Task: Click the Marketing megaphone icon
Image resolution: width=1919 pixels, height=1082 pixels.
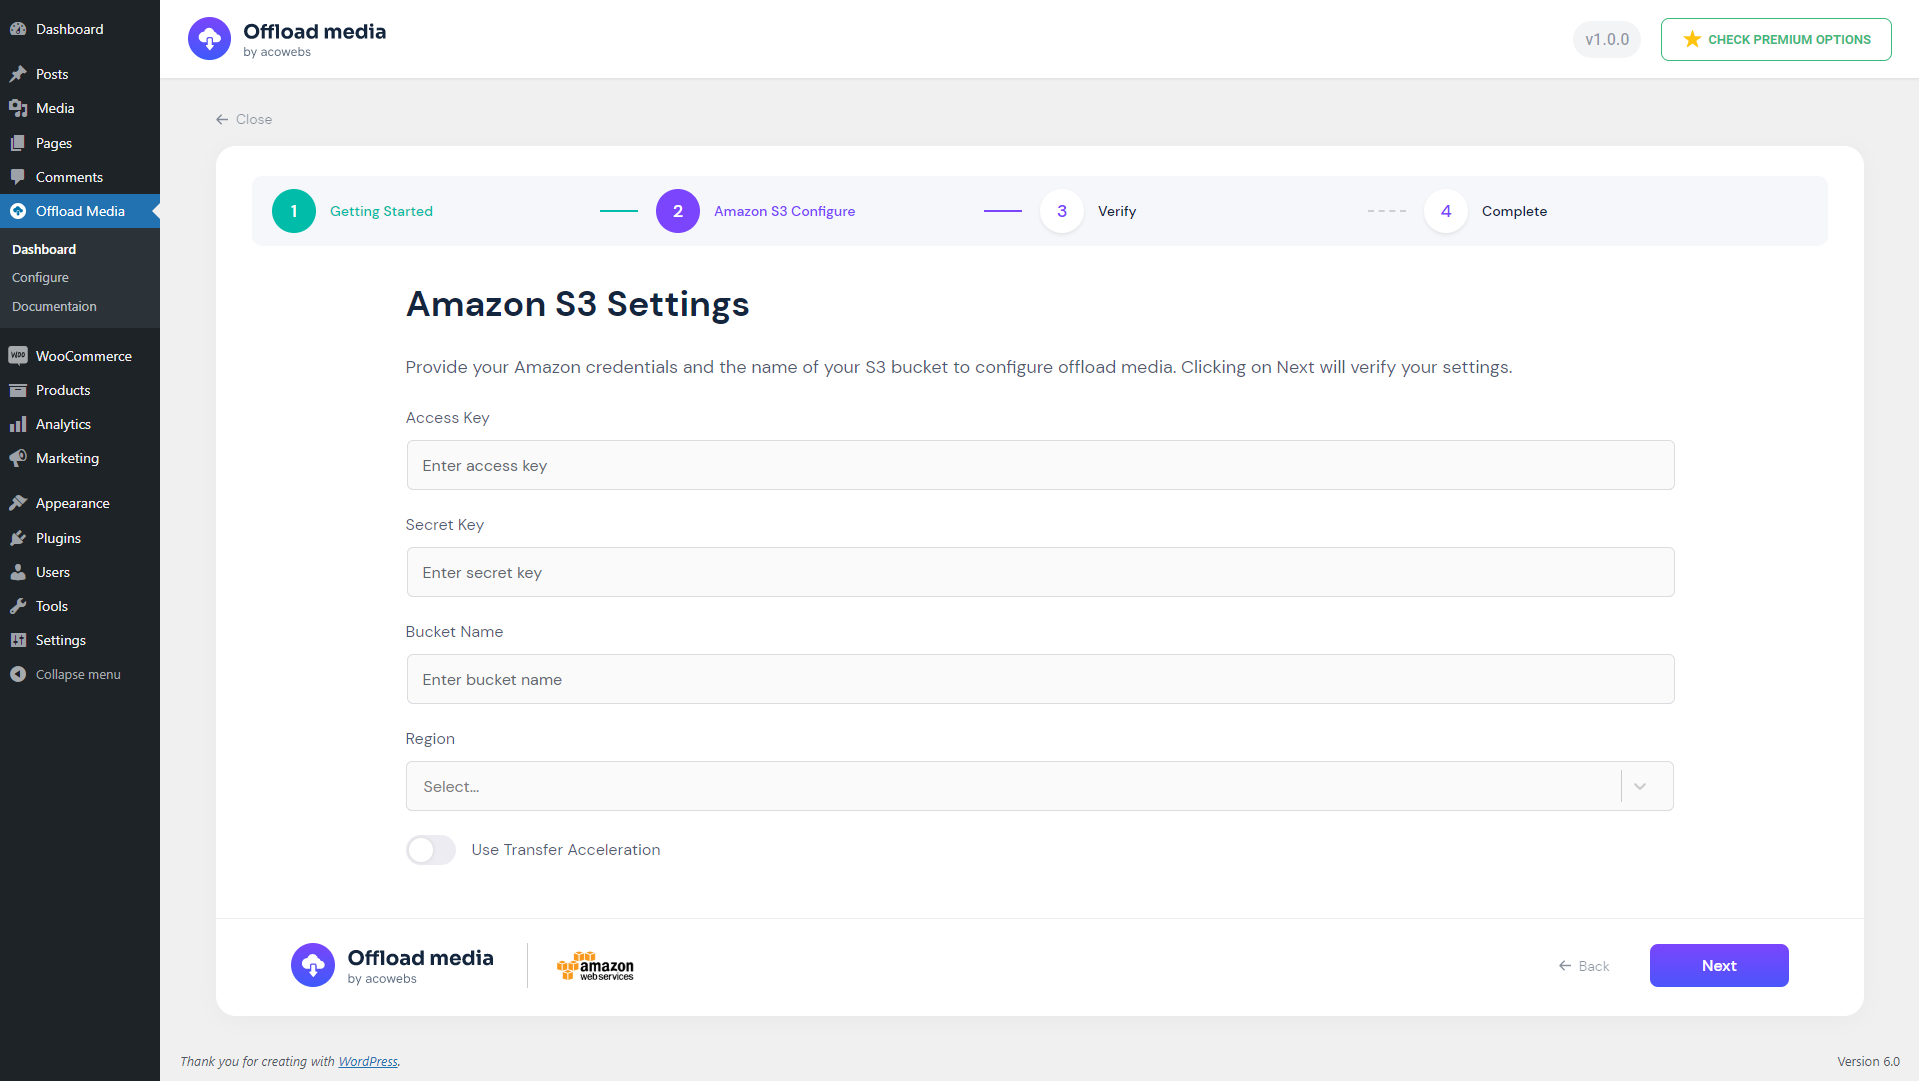Action: coord(18,458)
